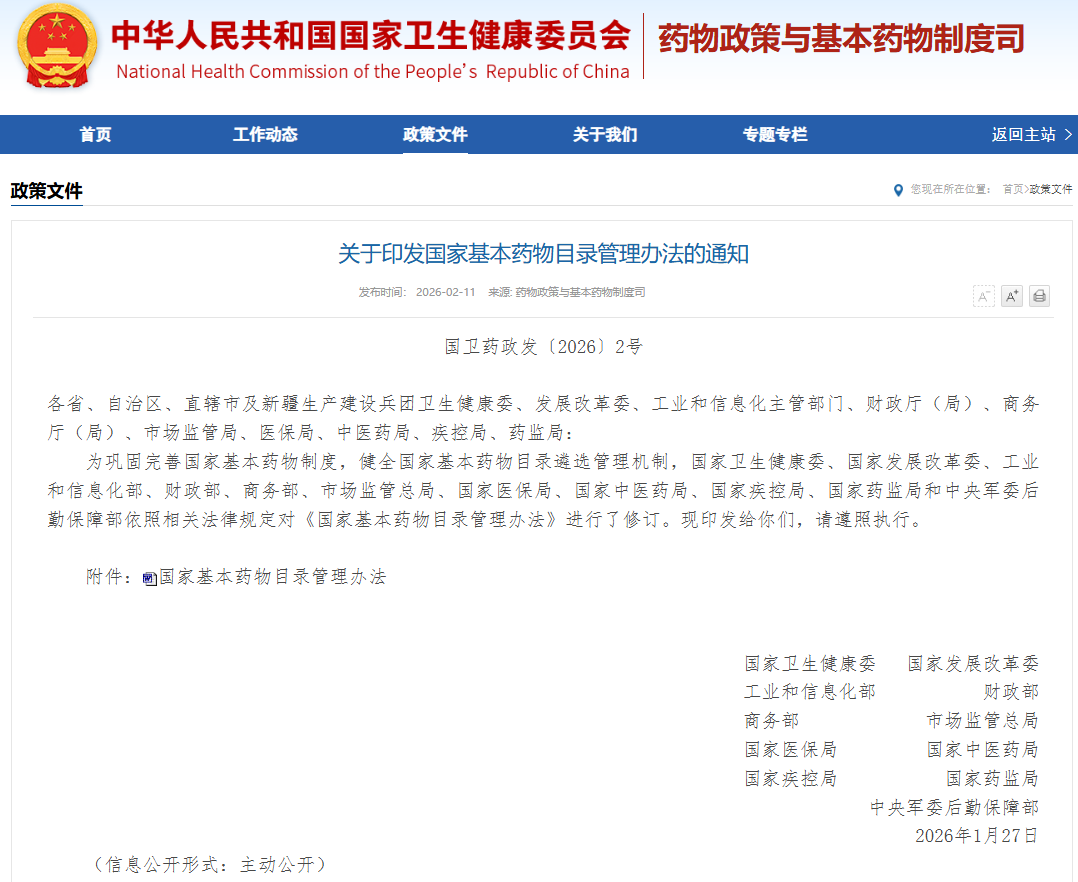Click the national emblem logo
This screenshot has width=1078, height=882.
pos(58,46)
